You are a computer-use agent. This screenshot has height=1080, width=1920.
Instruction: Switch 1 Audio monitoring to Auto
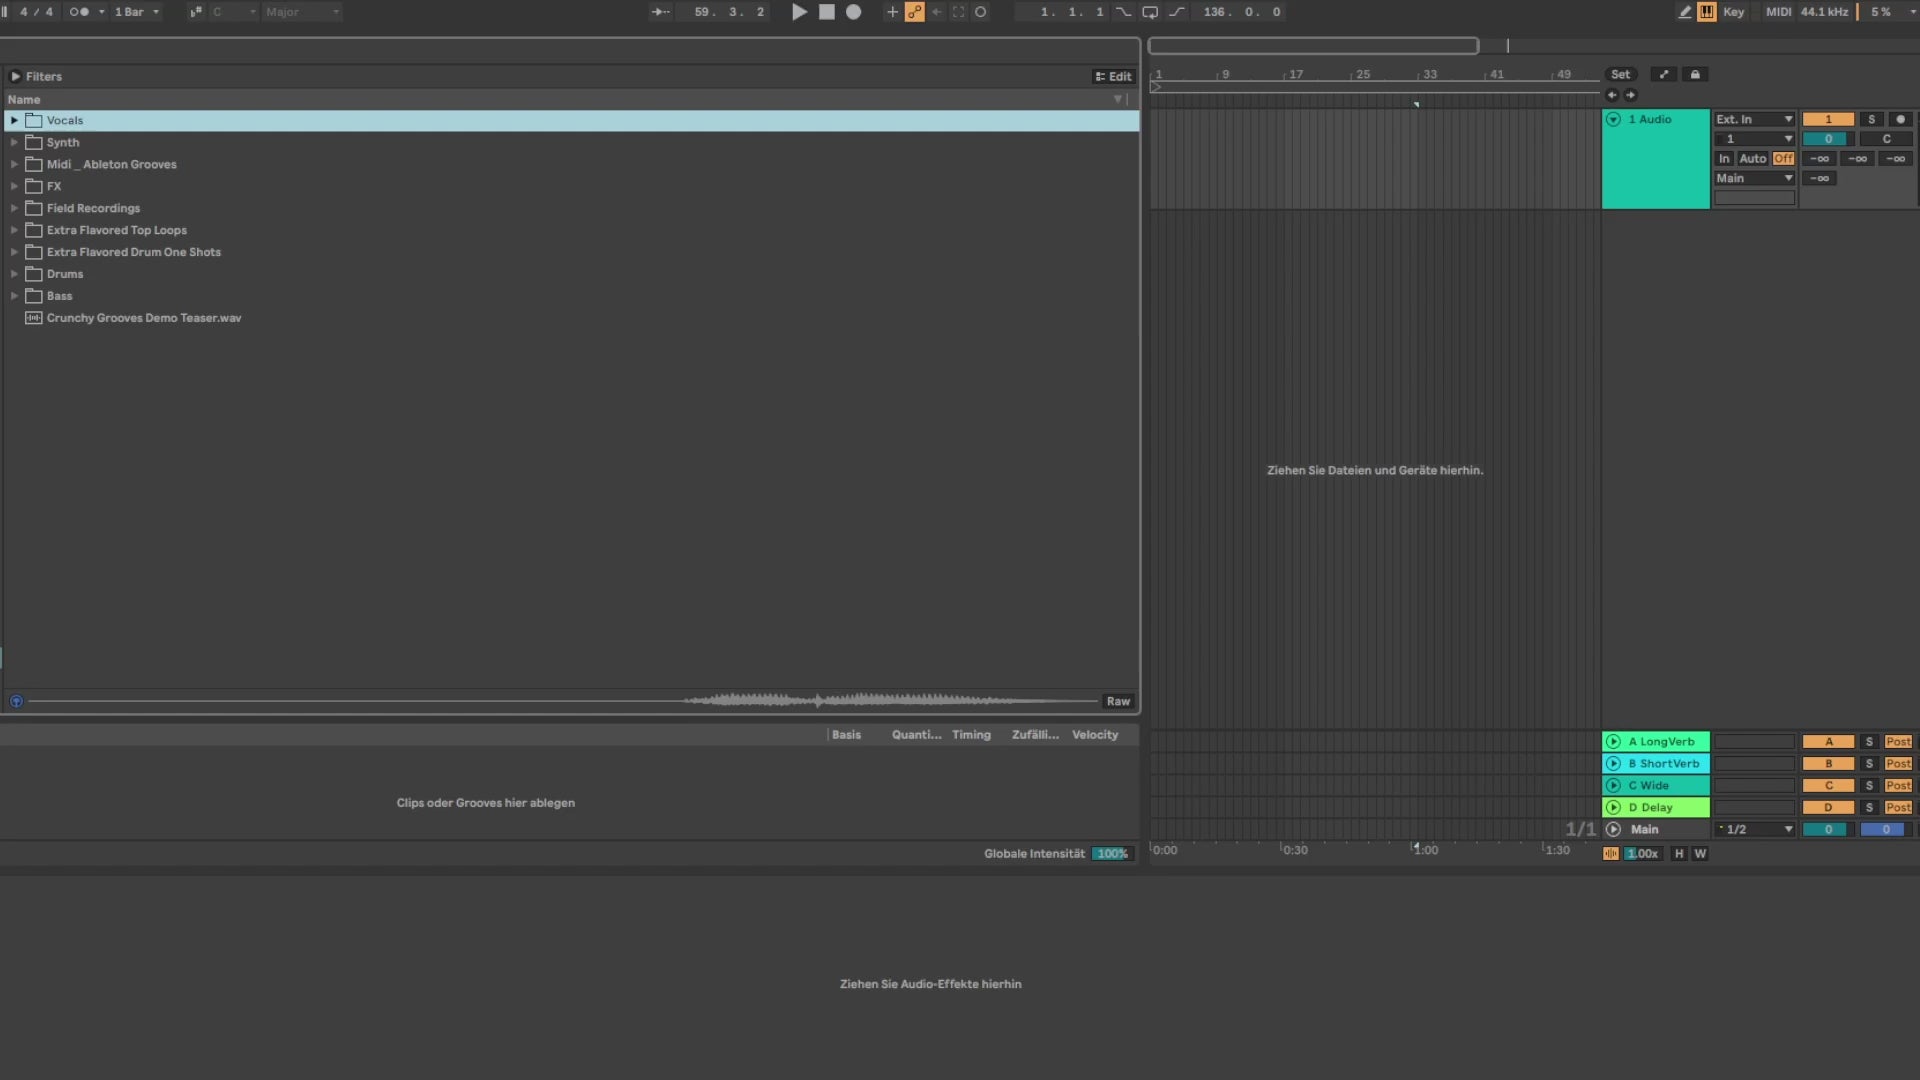(1752, 159)
